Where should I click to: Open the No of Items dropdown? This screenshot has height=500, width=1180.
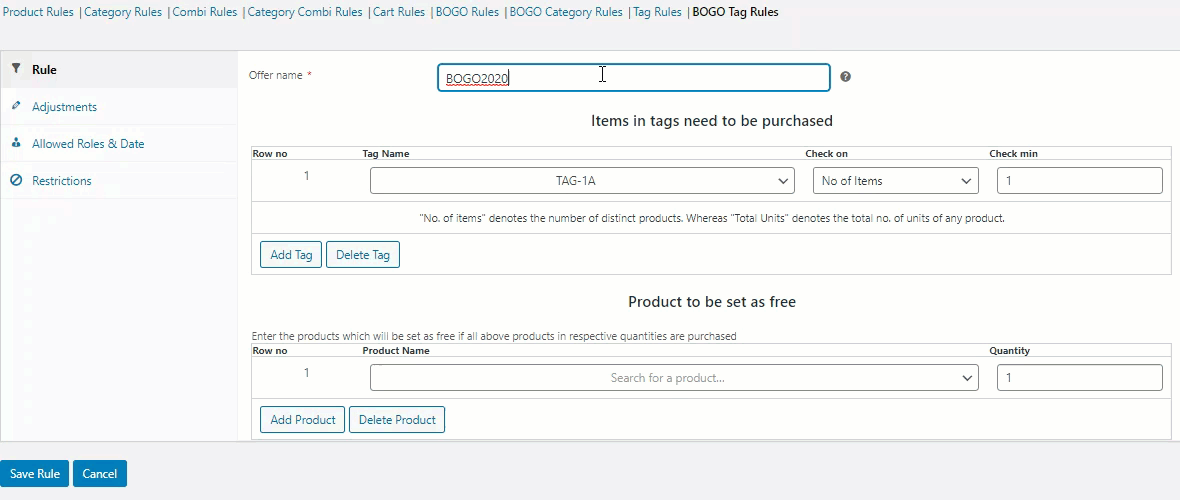896,181
